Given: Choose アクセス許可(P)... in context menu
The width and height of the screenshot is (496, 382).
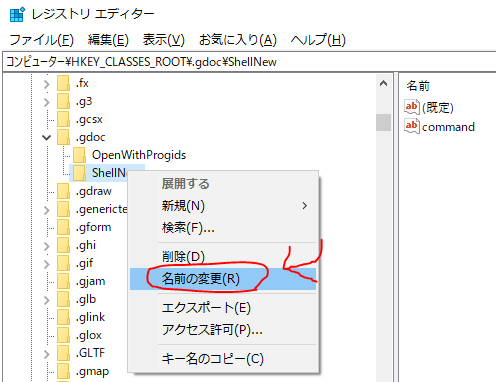Looking at the screenshot, I should pos(223,330).
